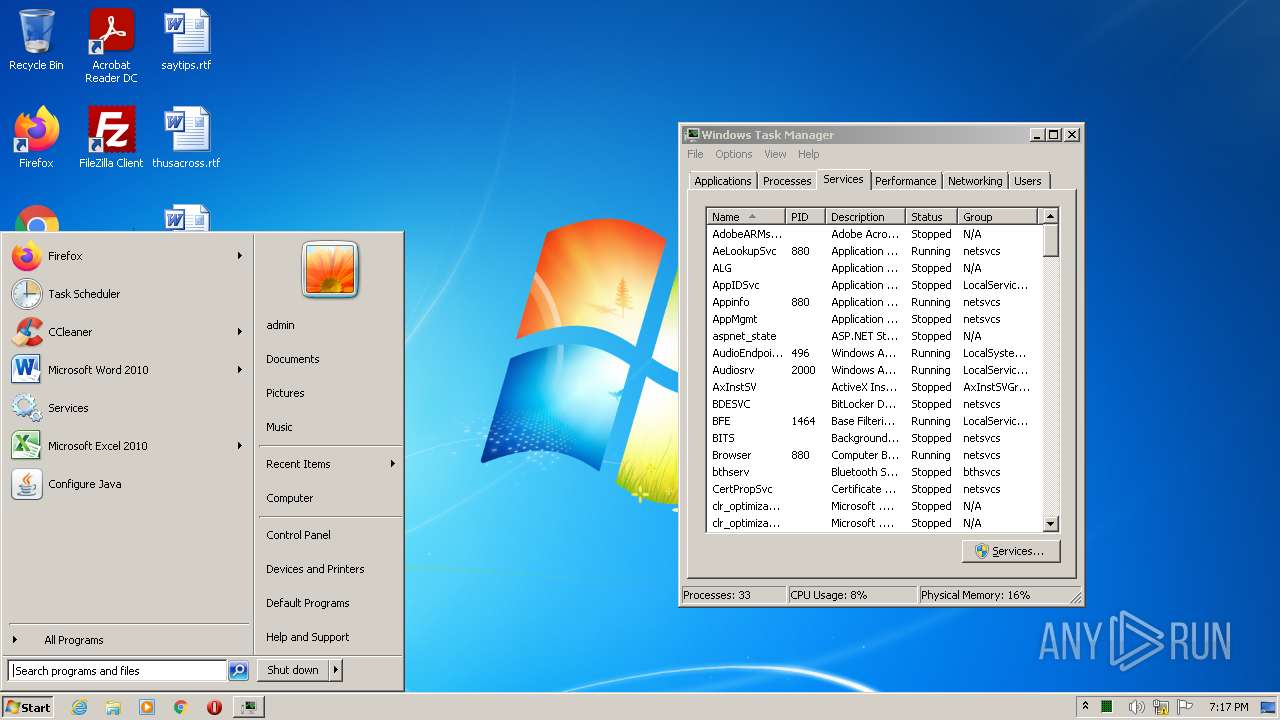Click the search magnifier icon
The width and height of the screenshot is (1280, 720).
coord(238,671)
